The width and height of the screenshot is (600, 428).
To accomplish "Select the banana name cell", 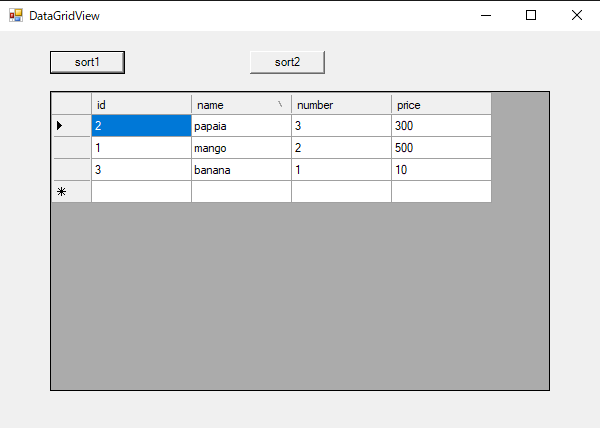I will point(241,169).
